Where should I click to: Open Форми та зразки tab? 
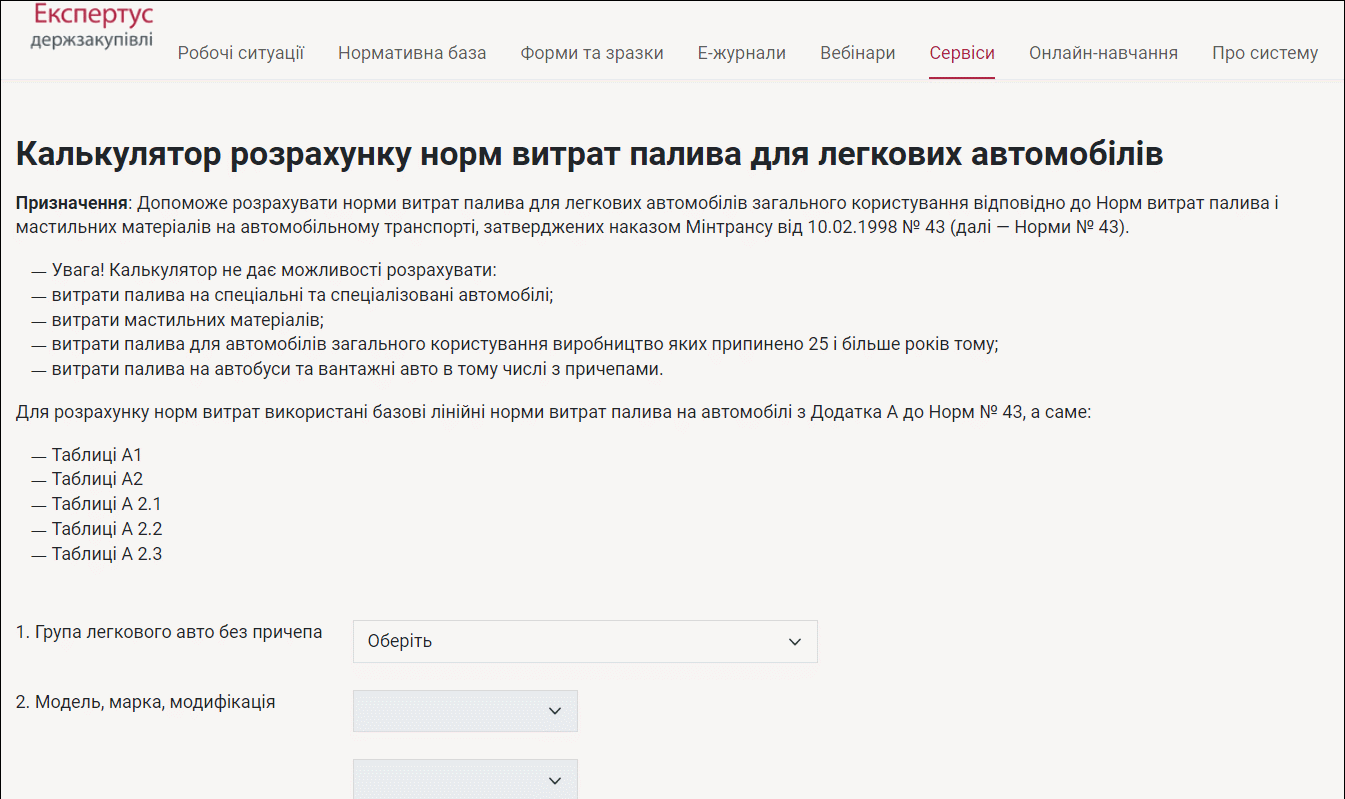point(592,53)
